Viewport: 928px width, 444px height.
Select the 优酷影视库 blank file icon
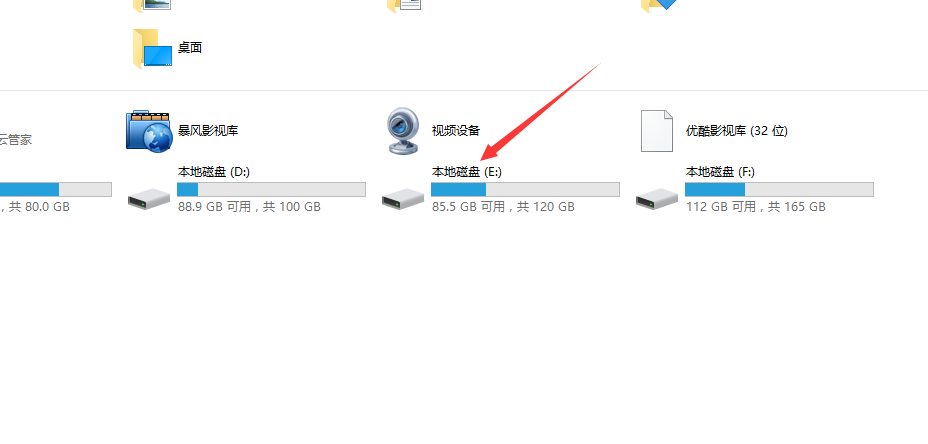pyautogui.click(x=657, y=131)
